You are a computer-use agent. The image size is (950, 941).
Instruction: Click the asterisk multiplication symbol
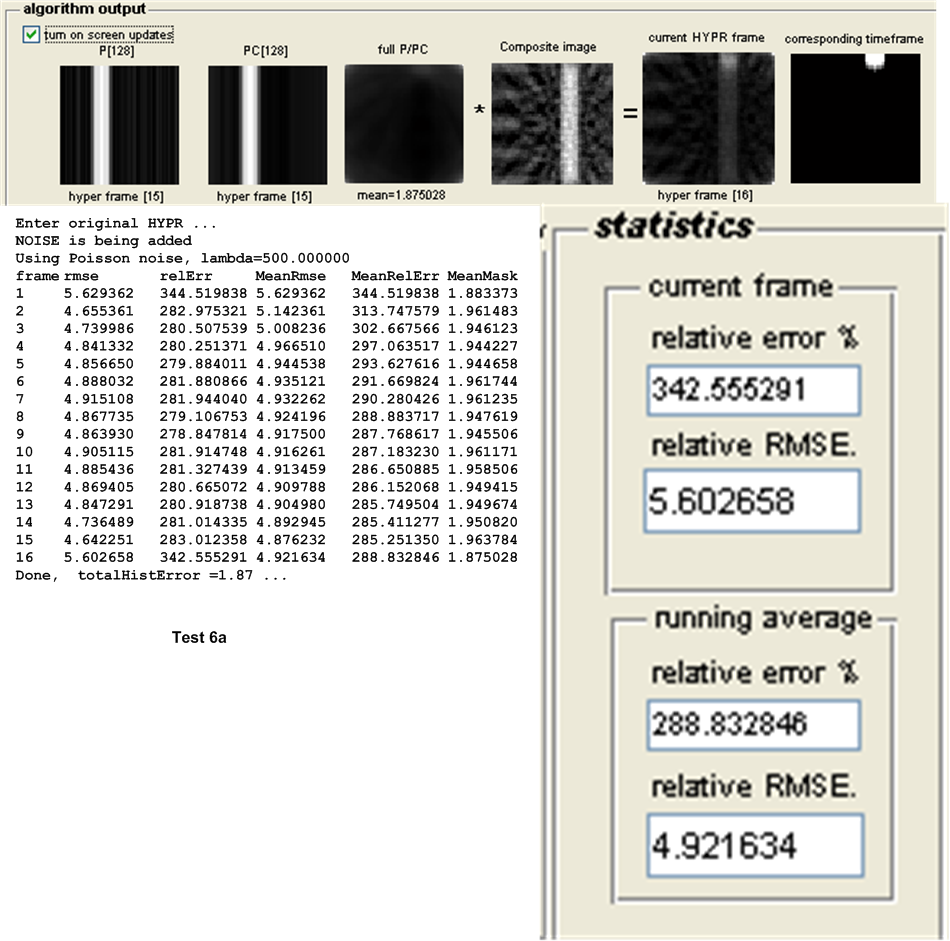coord(479,111)
